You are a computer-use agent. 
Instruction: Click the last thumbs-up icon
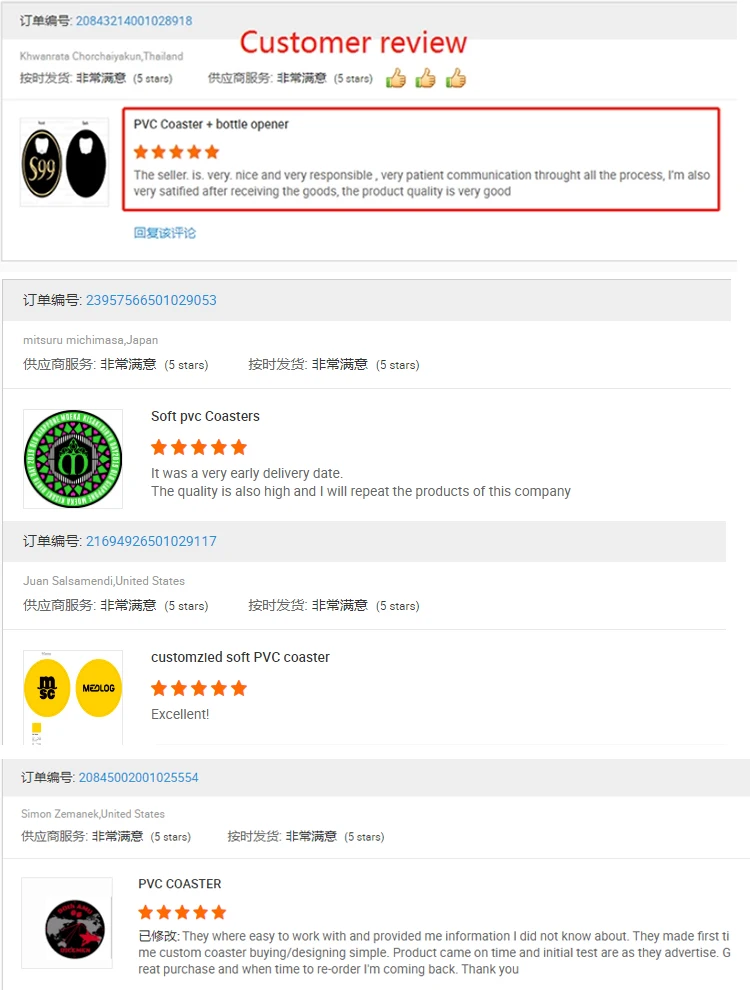tap(456, 78)
